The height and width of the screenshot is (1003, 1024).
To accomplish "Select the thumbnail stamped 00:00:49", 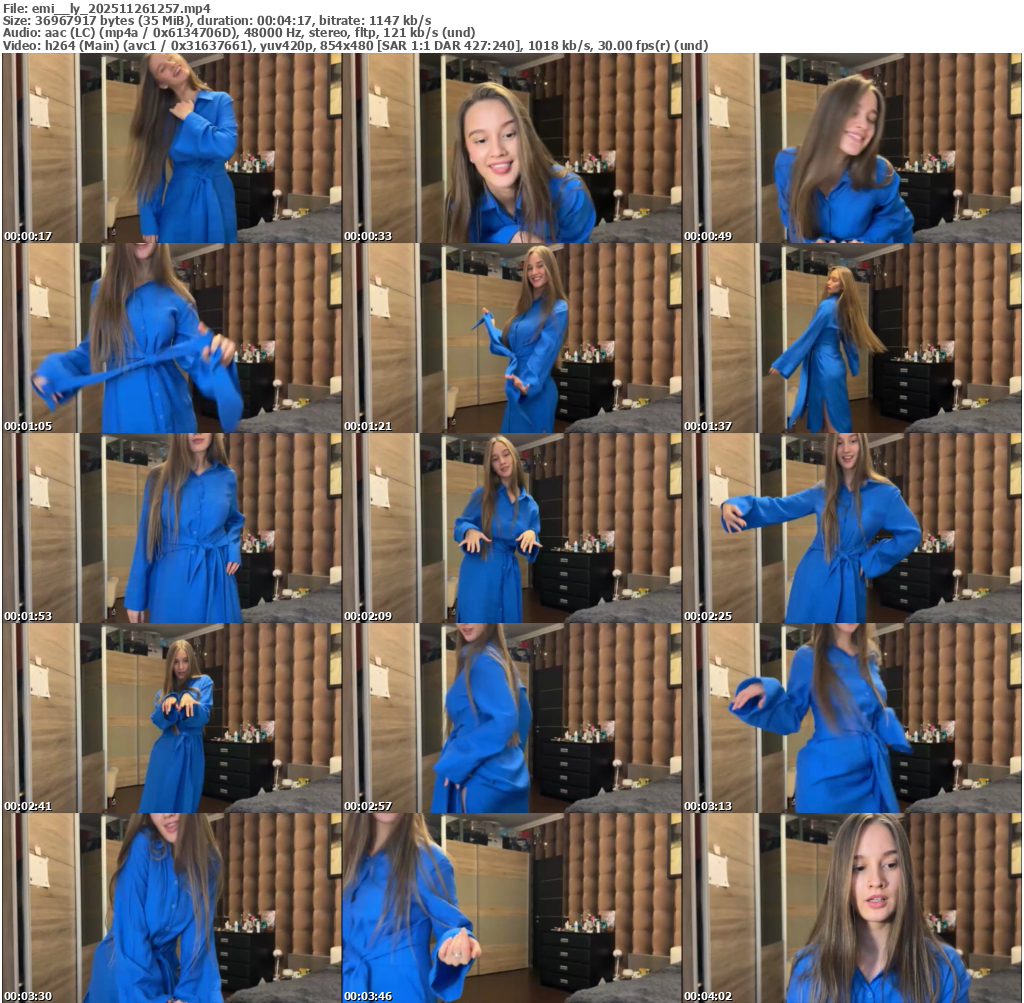I will [x=852, y=148].
